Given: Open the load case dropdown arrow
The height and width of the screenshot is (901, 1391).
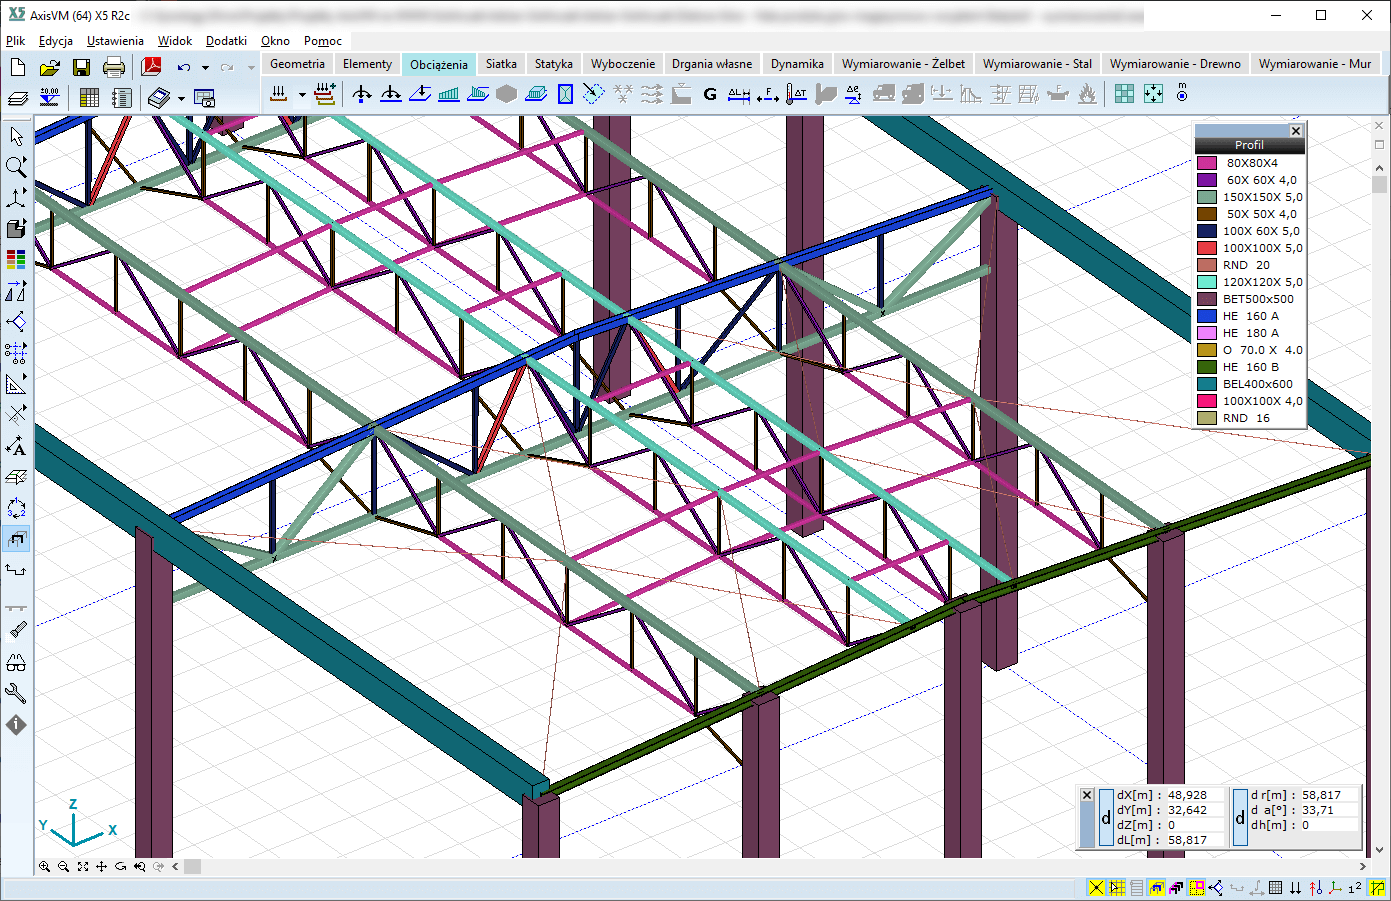Looking at the screenshot, I should pos(302,95).
